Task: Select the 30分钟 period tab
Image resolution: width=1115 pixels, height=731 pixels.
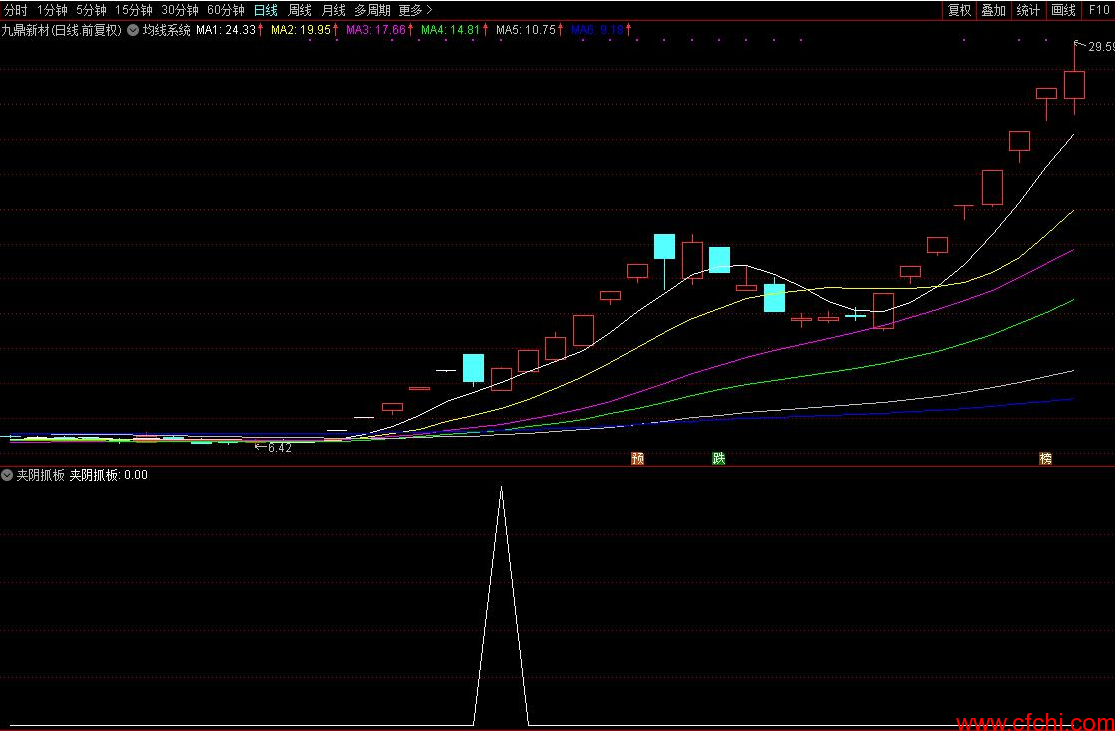Action: (x=179, y=10)
